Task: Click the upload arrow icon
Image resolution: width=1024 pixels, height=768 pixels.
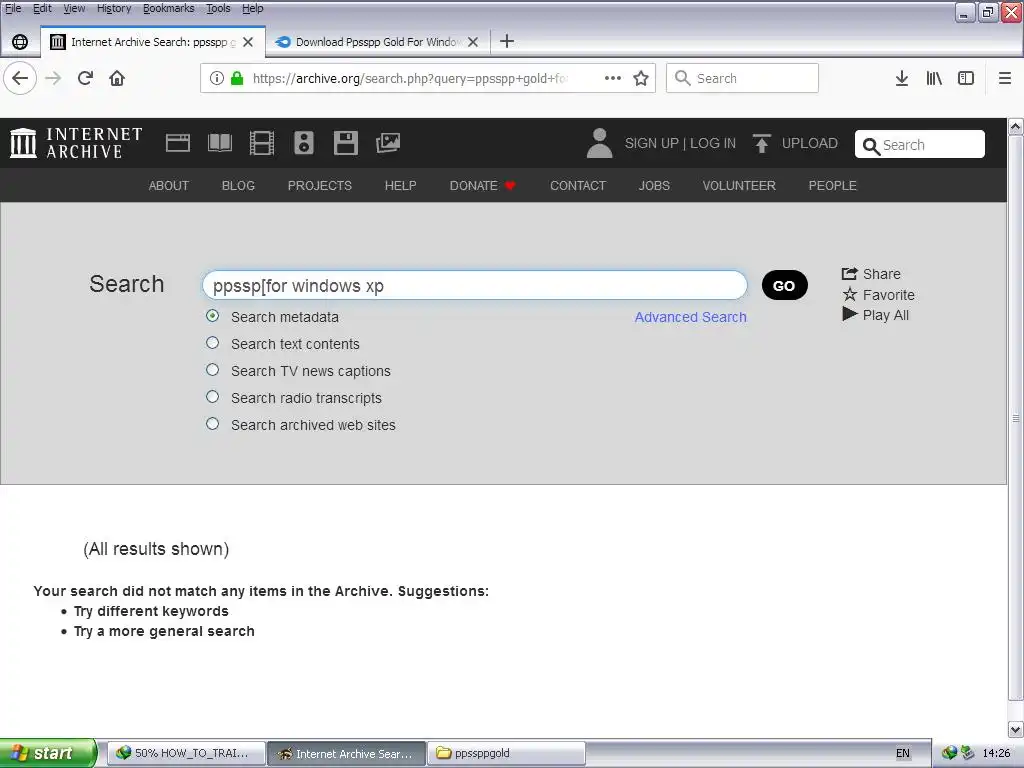Action: 761,143
